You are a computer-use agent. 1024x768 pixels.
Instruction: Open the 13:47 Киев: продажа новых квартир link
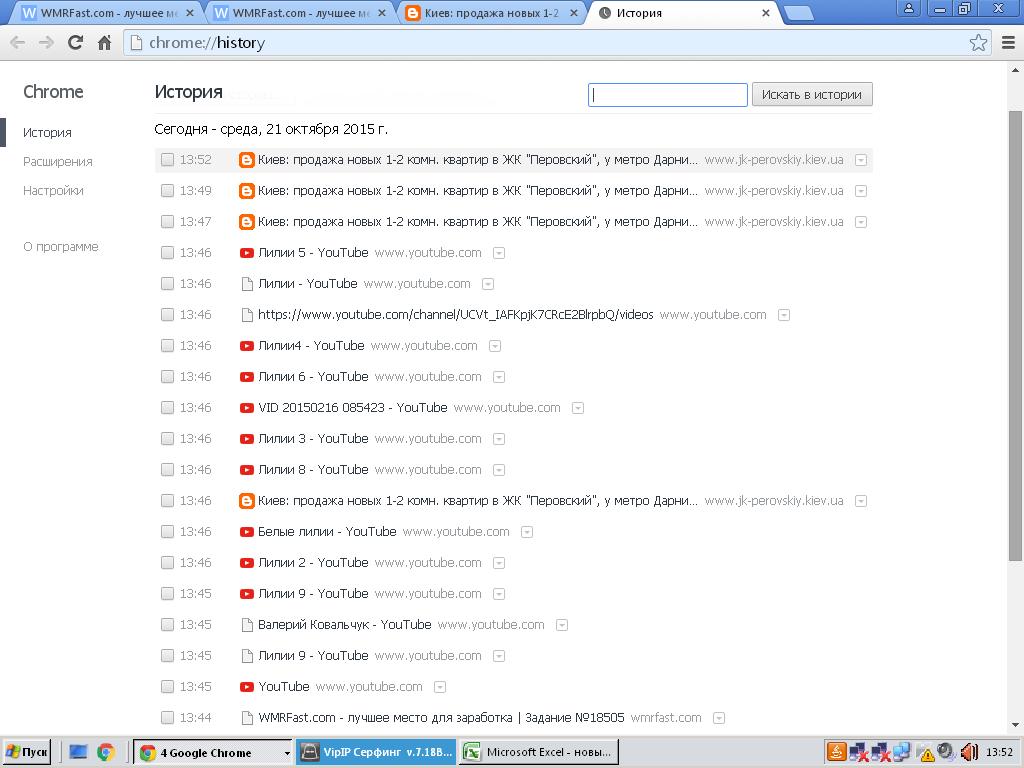477,222
